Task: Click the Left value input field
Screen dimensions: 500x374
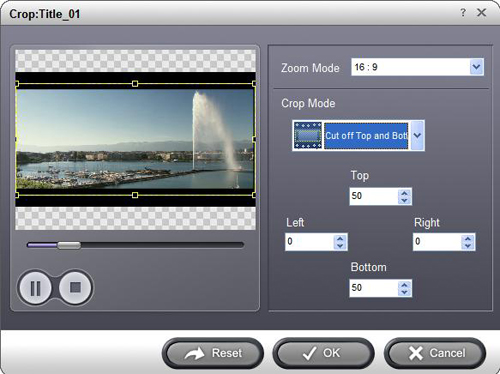Action: [309, 242]
